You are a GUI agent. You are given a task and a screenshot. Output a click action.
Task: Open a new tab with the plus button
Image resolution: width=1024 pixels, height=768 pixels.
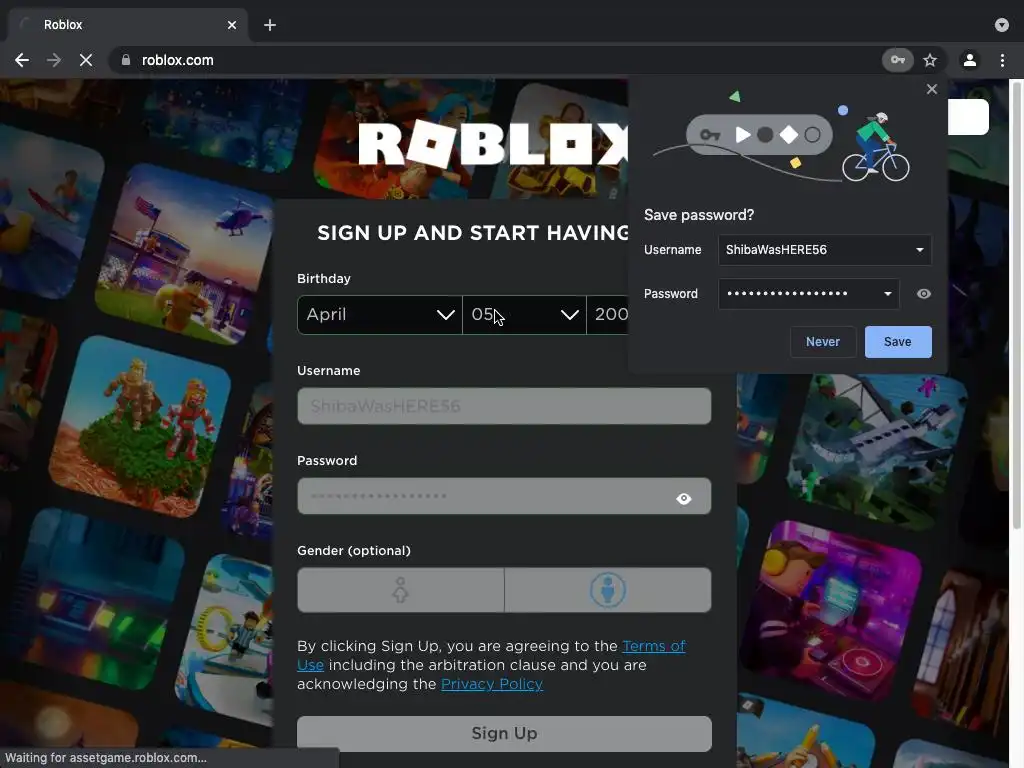pos(270,25)
